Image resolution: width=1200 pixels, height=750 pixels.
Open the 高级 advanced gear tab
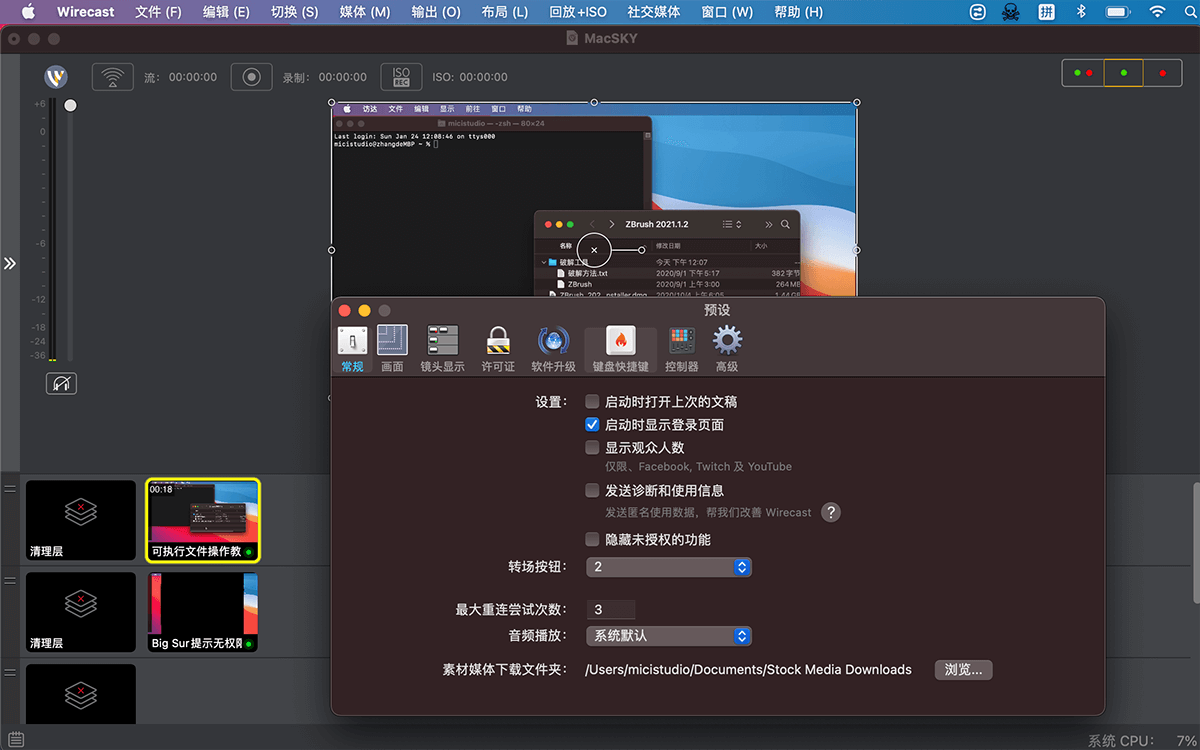pos(727,350)
